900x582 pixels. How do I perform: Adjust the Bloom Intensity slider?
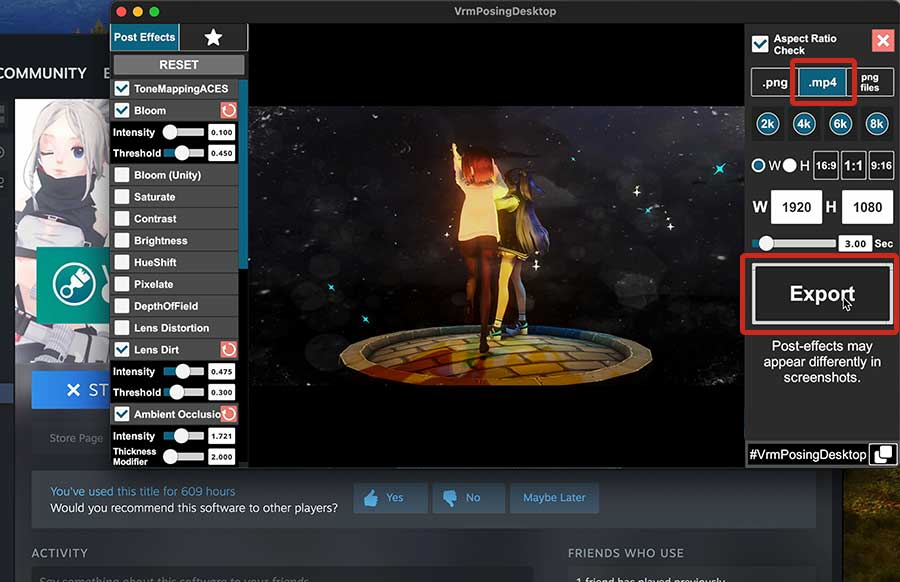183,133
